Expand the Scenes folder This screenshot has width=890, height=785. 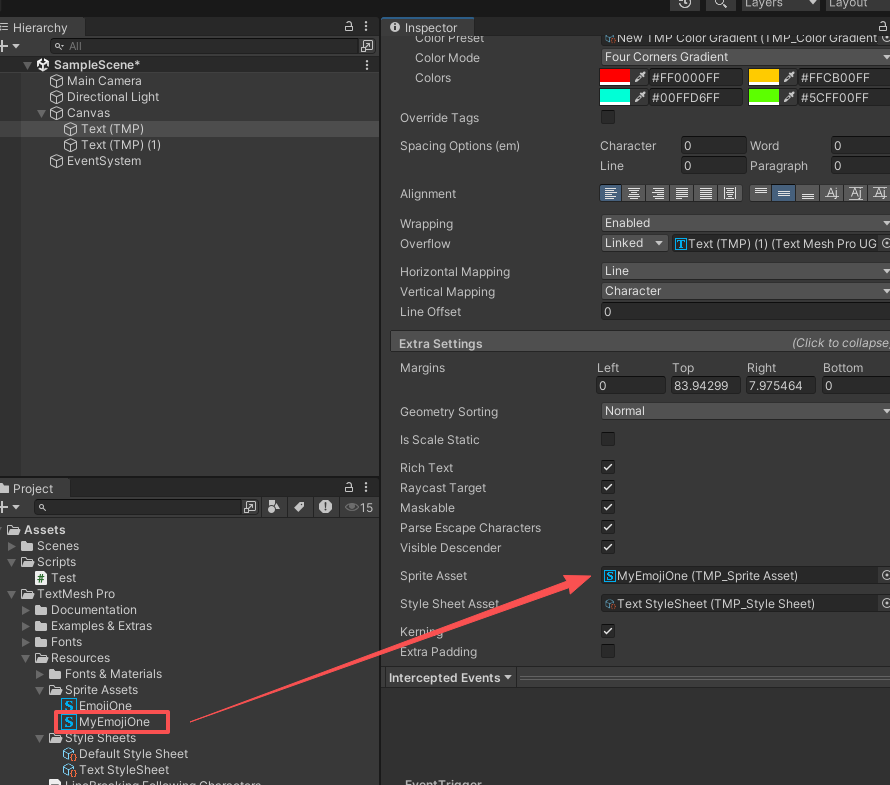tap(12, 545)
